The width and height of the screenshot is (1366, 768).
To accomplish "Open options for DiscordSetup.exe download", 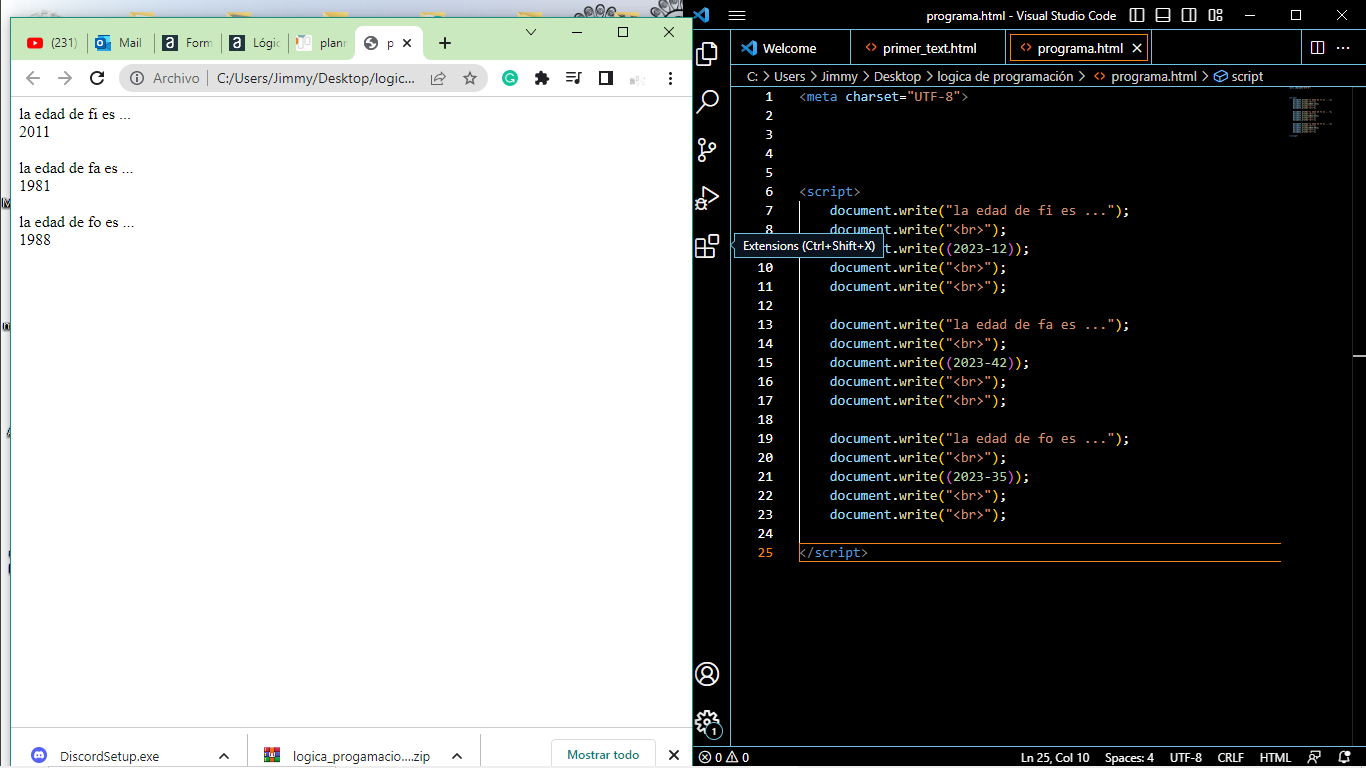I will [x=224, y=756].
